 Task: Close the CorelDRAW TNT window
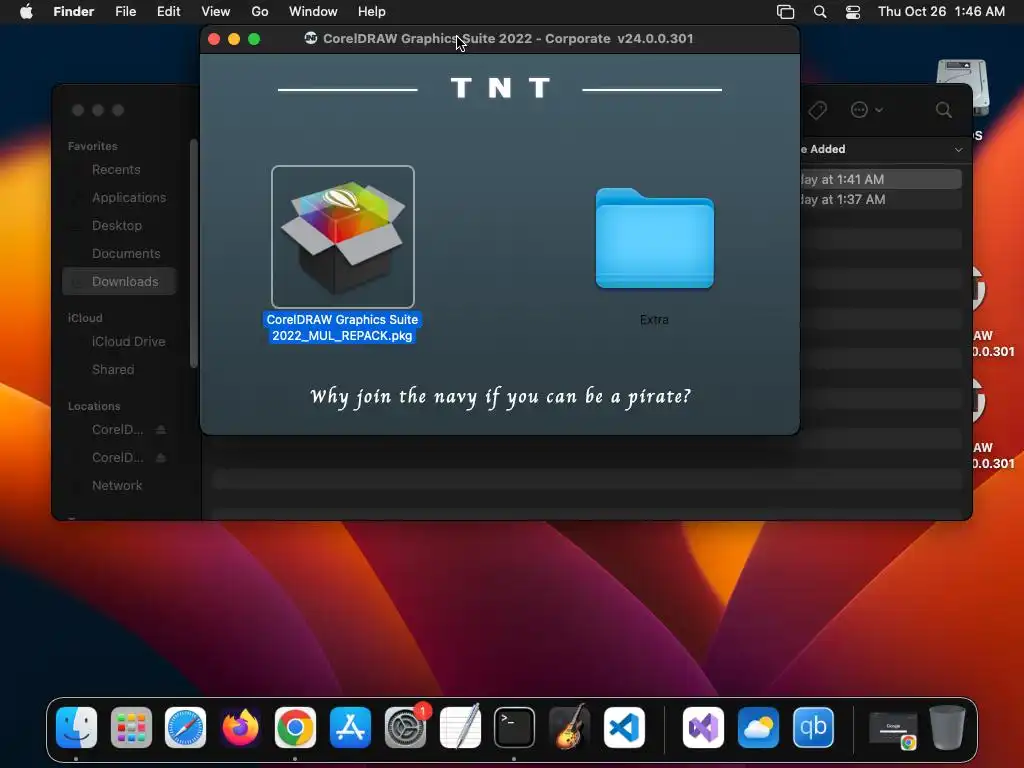tap(214, 39)
